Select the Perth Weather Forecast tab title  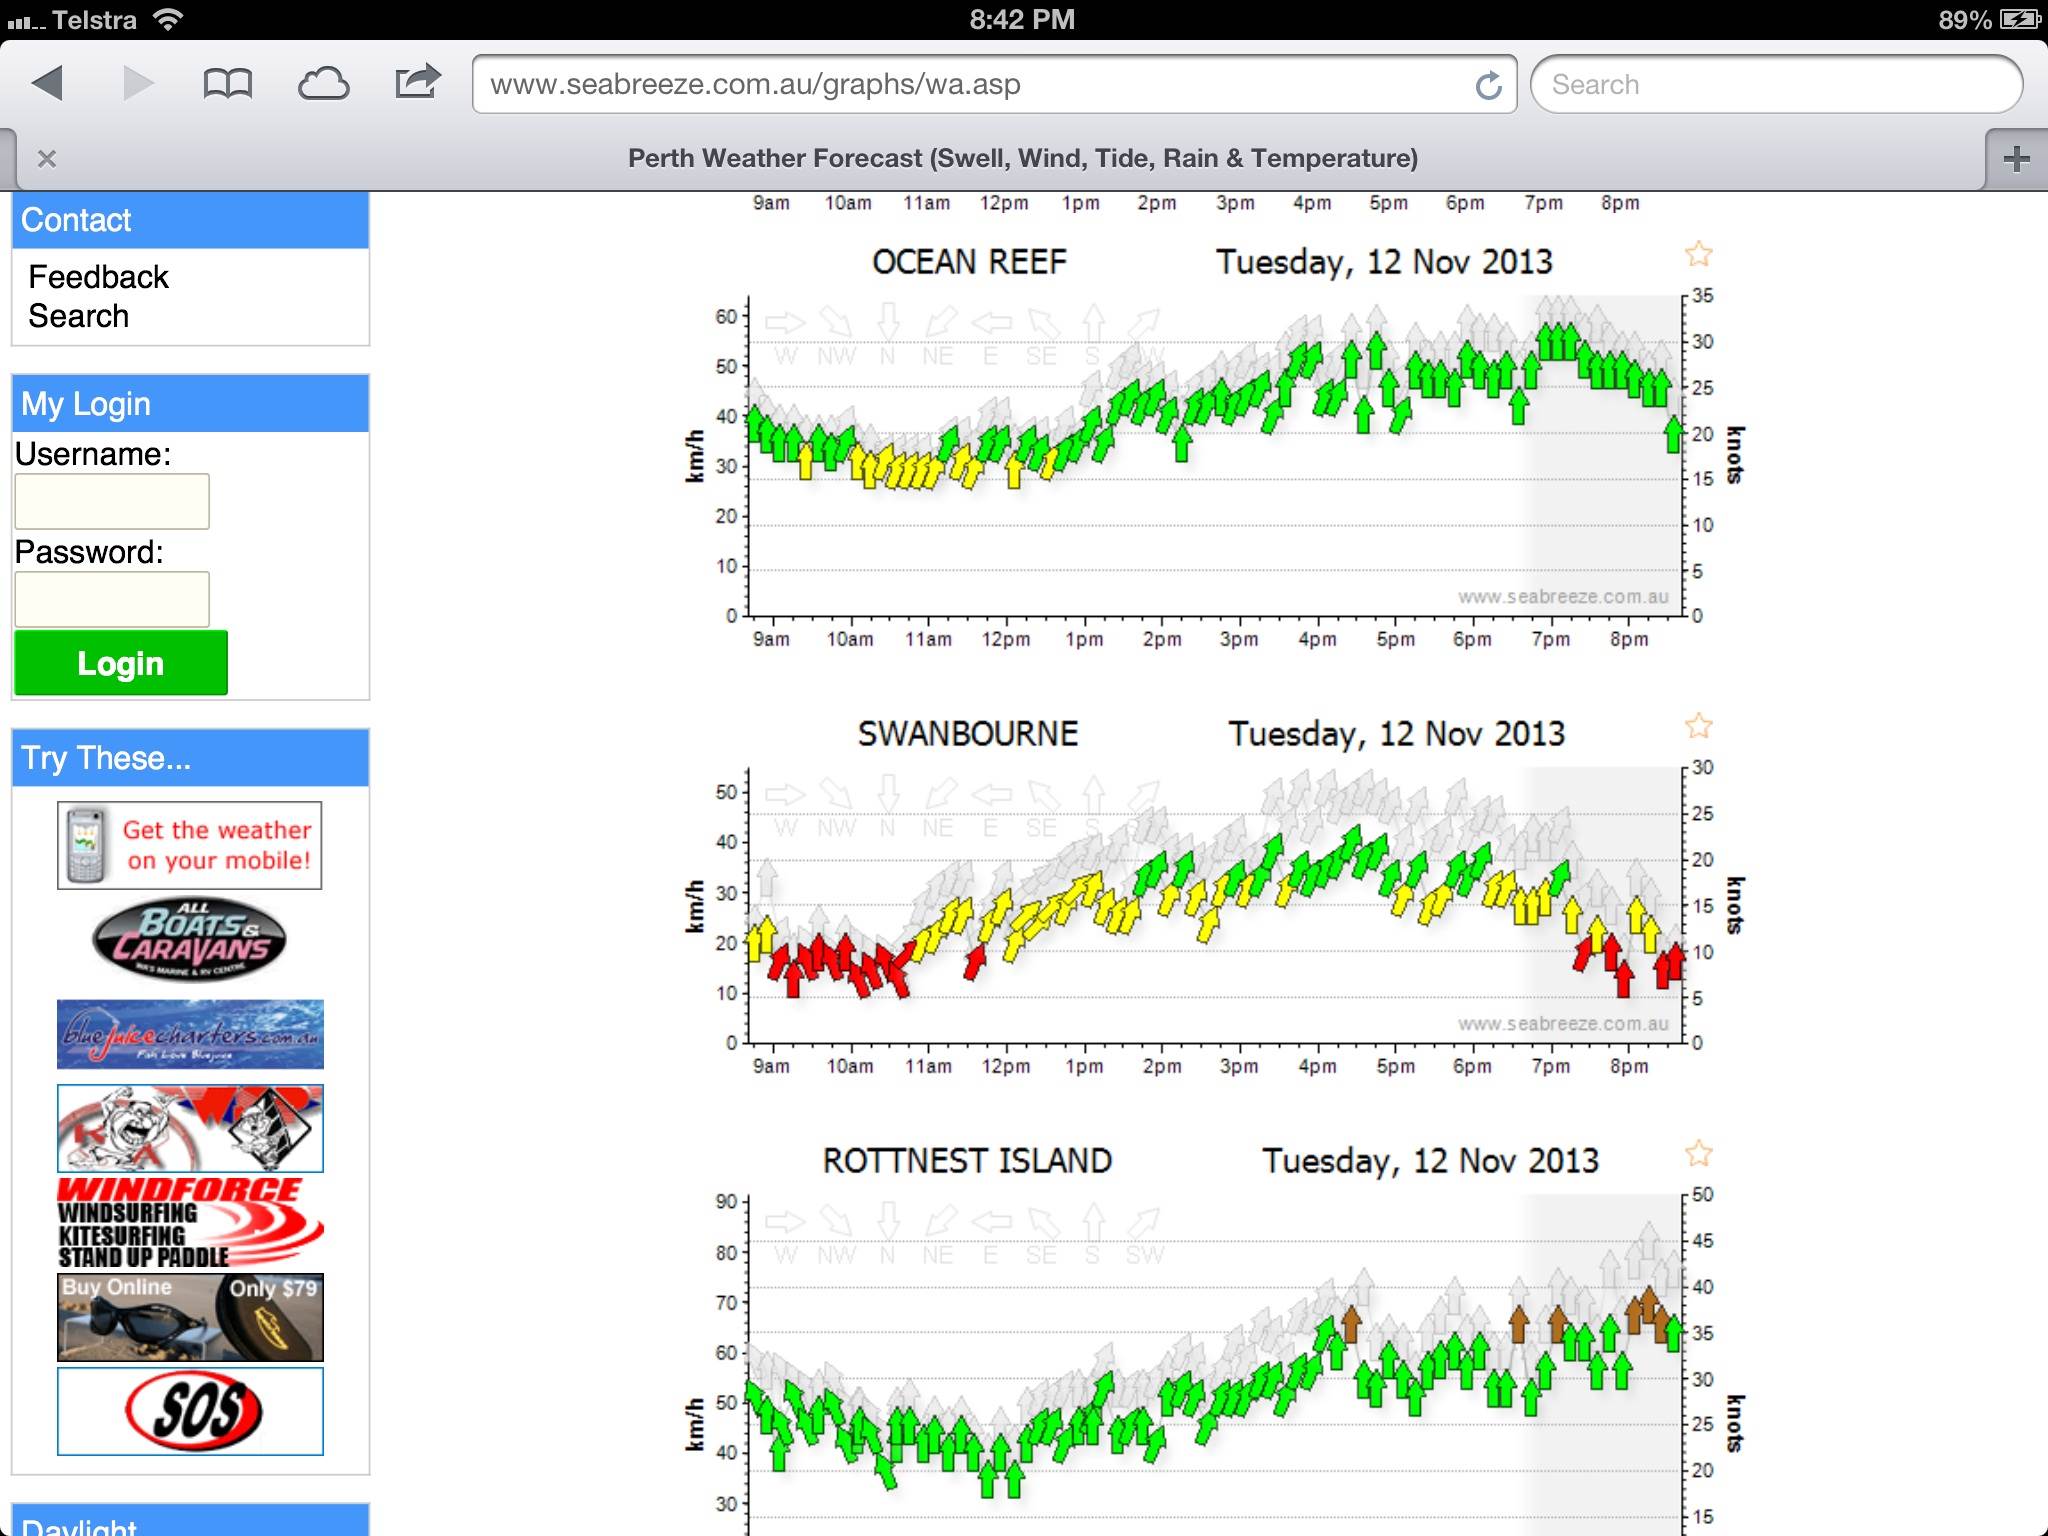pos(1022,159)
